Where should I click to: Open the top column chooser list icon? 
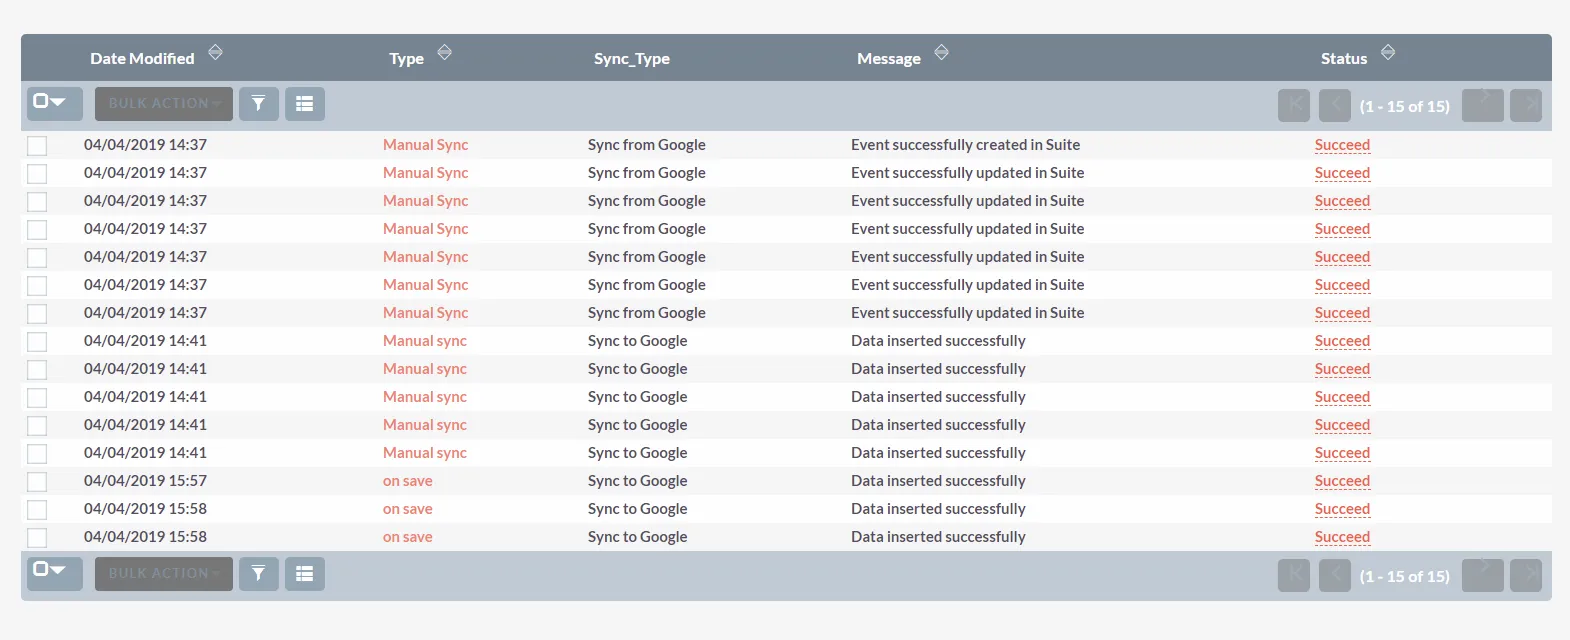click(305, 104)
